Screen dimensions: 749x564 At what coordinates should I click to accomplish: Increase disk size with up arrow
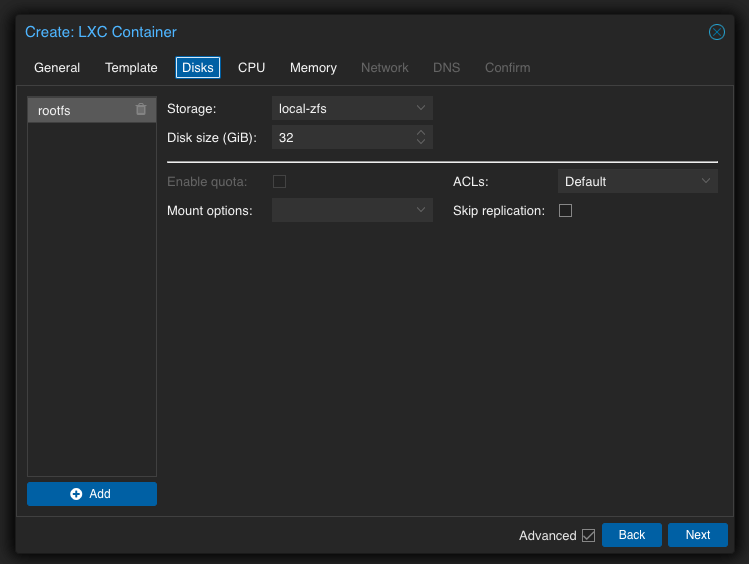pos(421,132)
